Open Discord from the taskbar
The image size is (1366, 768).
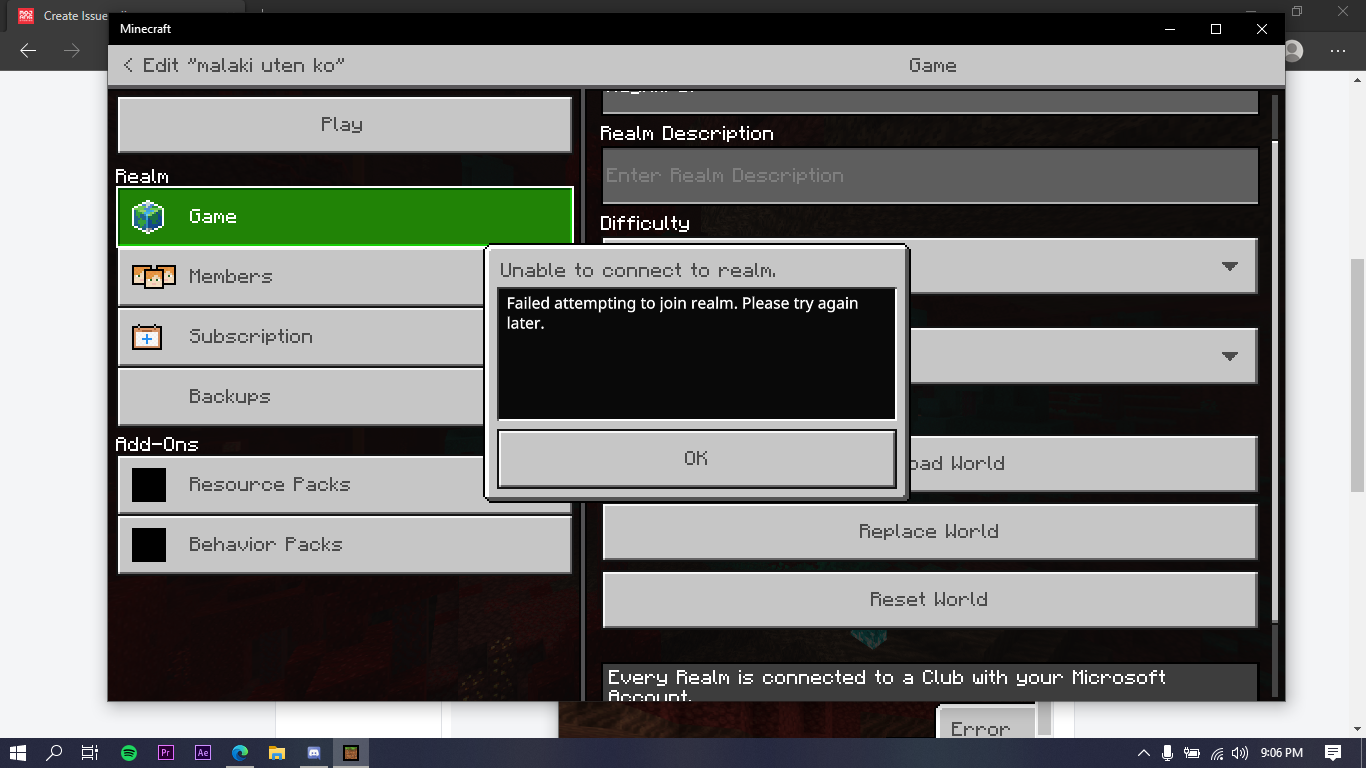[314, 753]
